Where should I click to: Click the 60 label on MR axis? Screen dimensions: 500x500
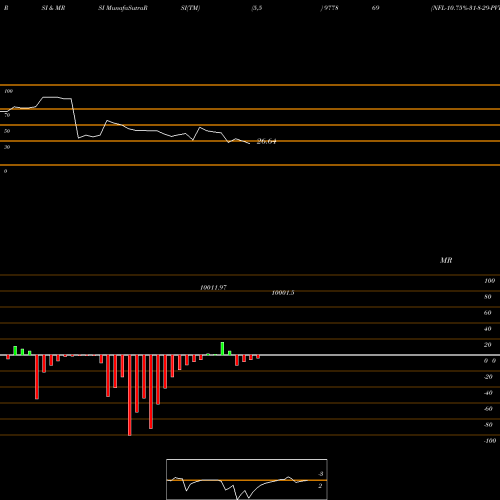click(488, 313)
